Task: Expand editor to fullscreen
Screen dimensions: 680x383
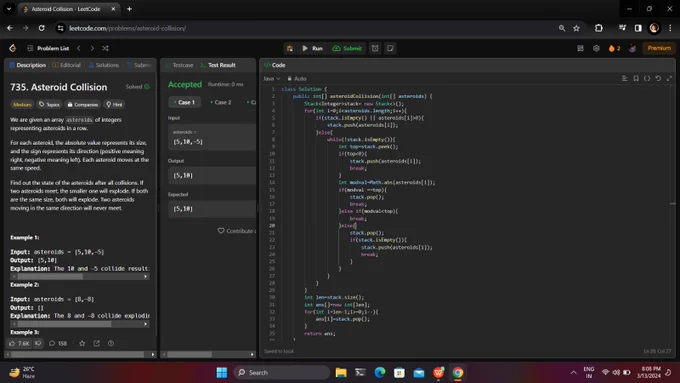Action: (669, 79)
